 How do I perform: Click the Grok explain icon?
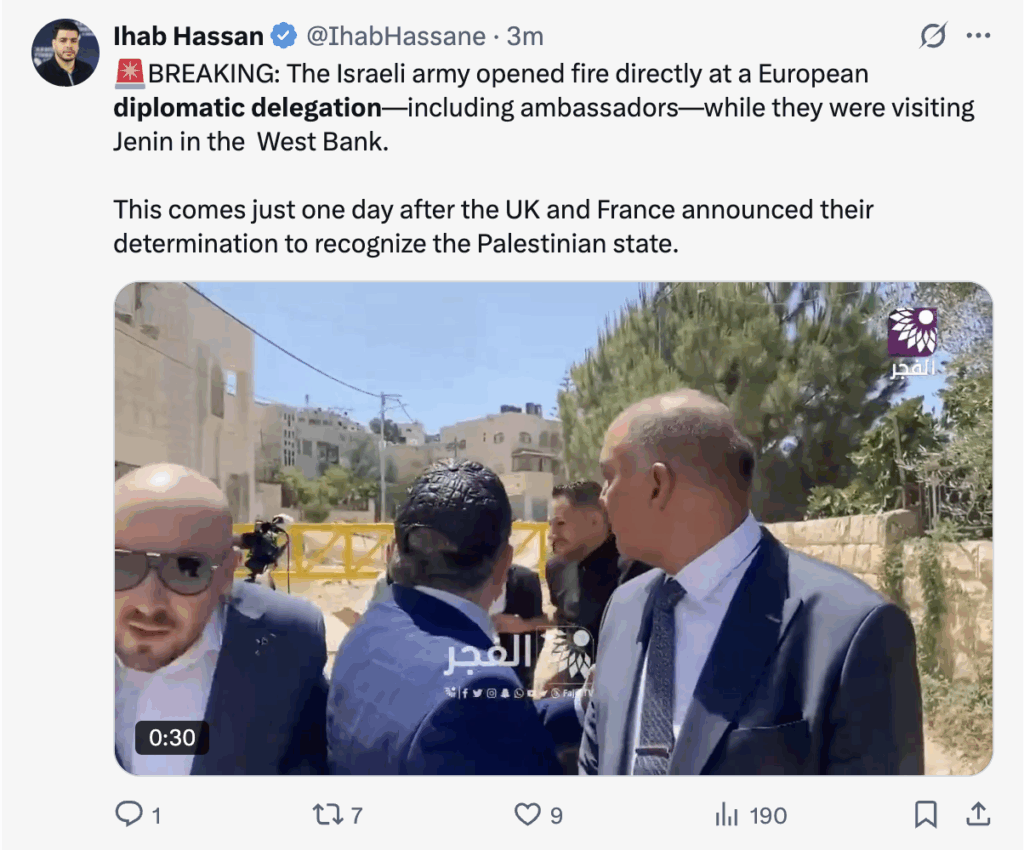click(933, 35)
